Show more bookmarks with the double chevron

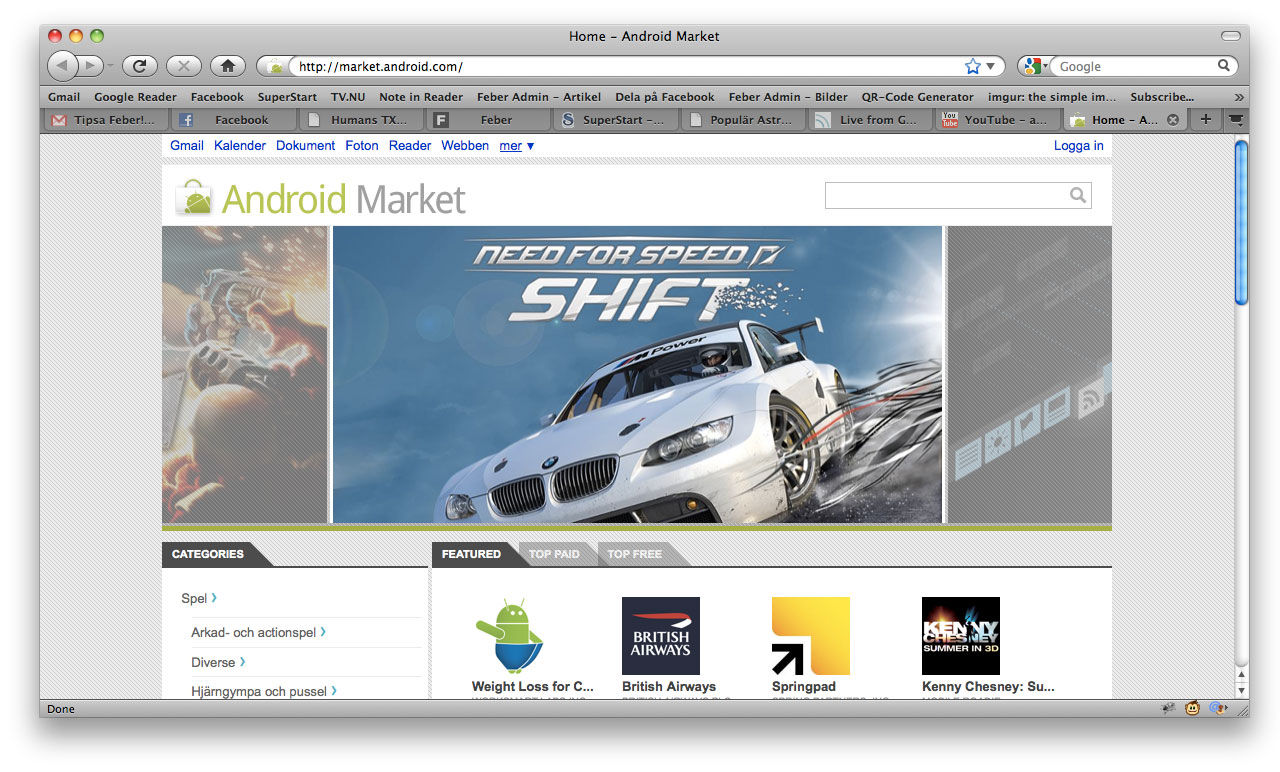[1239, 97]
